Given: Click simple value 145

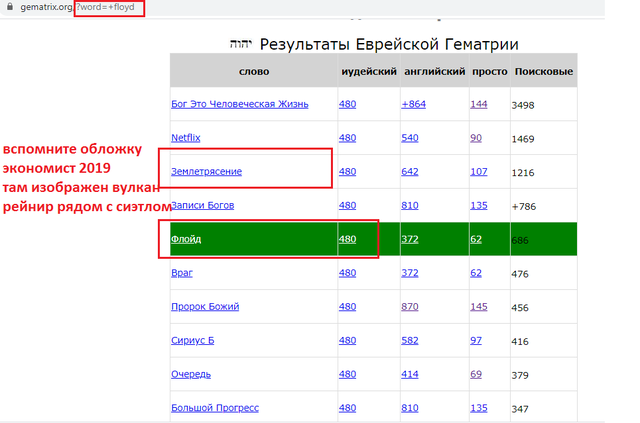Looking at the screenshot, I should (479, 307).
